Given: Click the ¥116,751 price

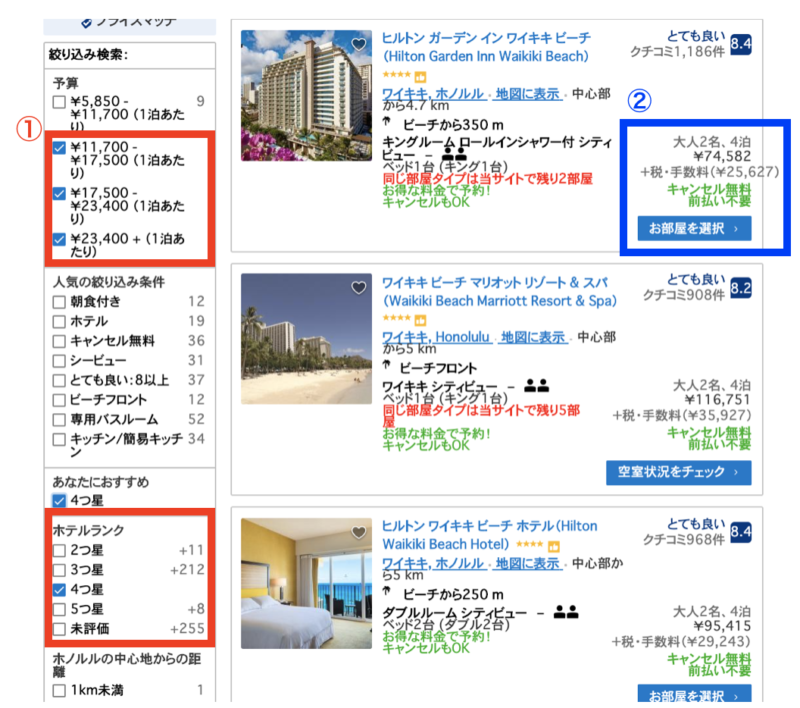Looking at the screenshot, I should point(717,400).
